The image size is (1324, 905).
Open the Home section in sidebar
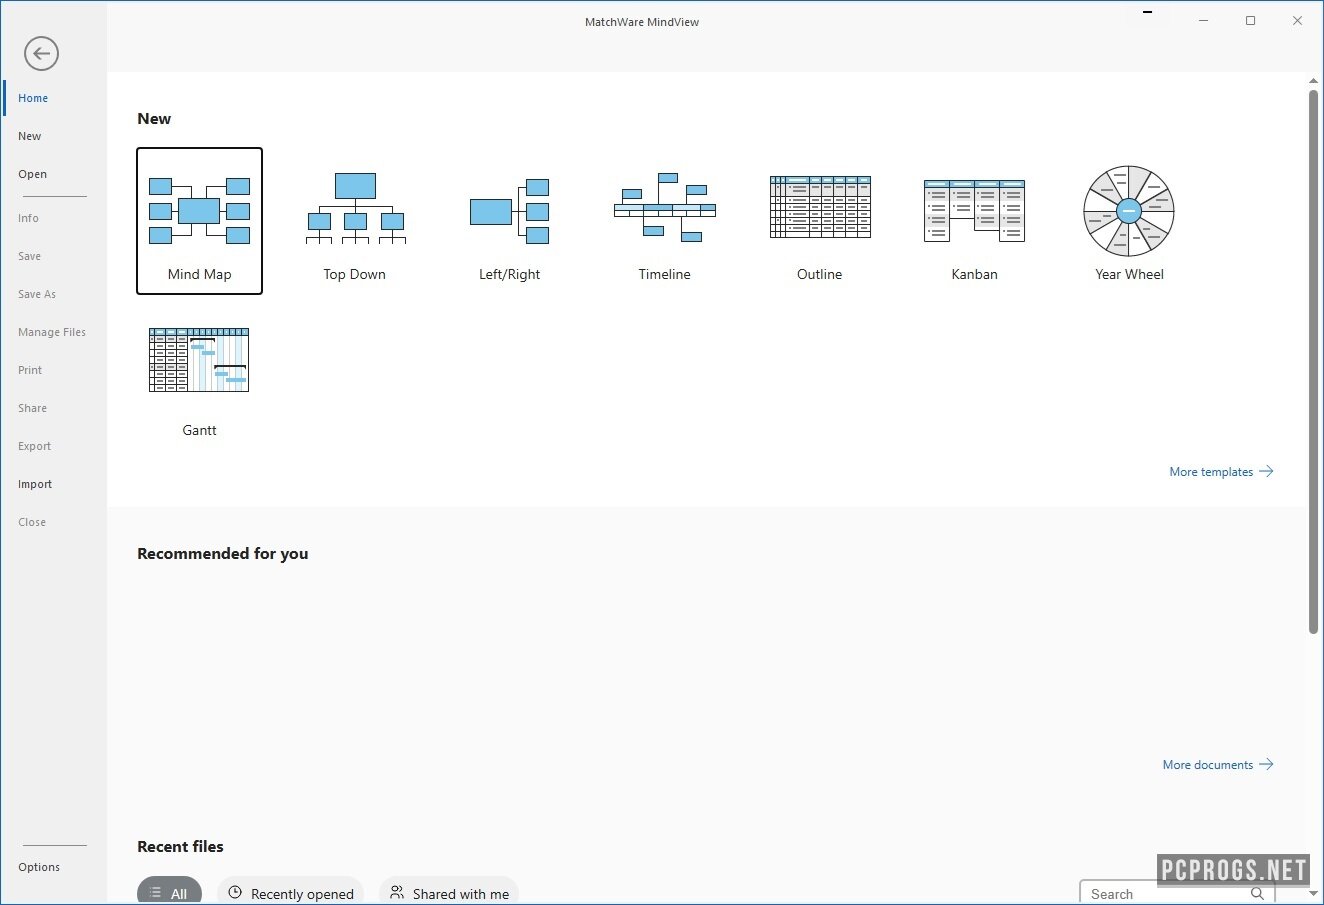(33, 98)
